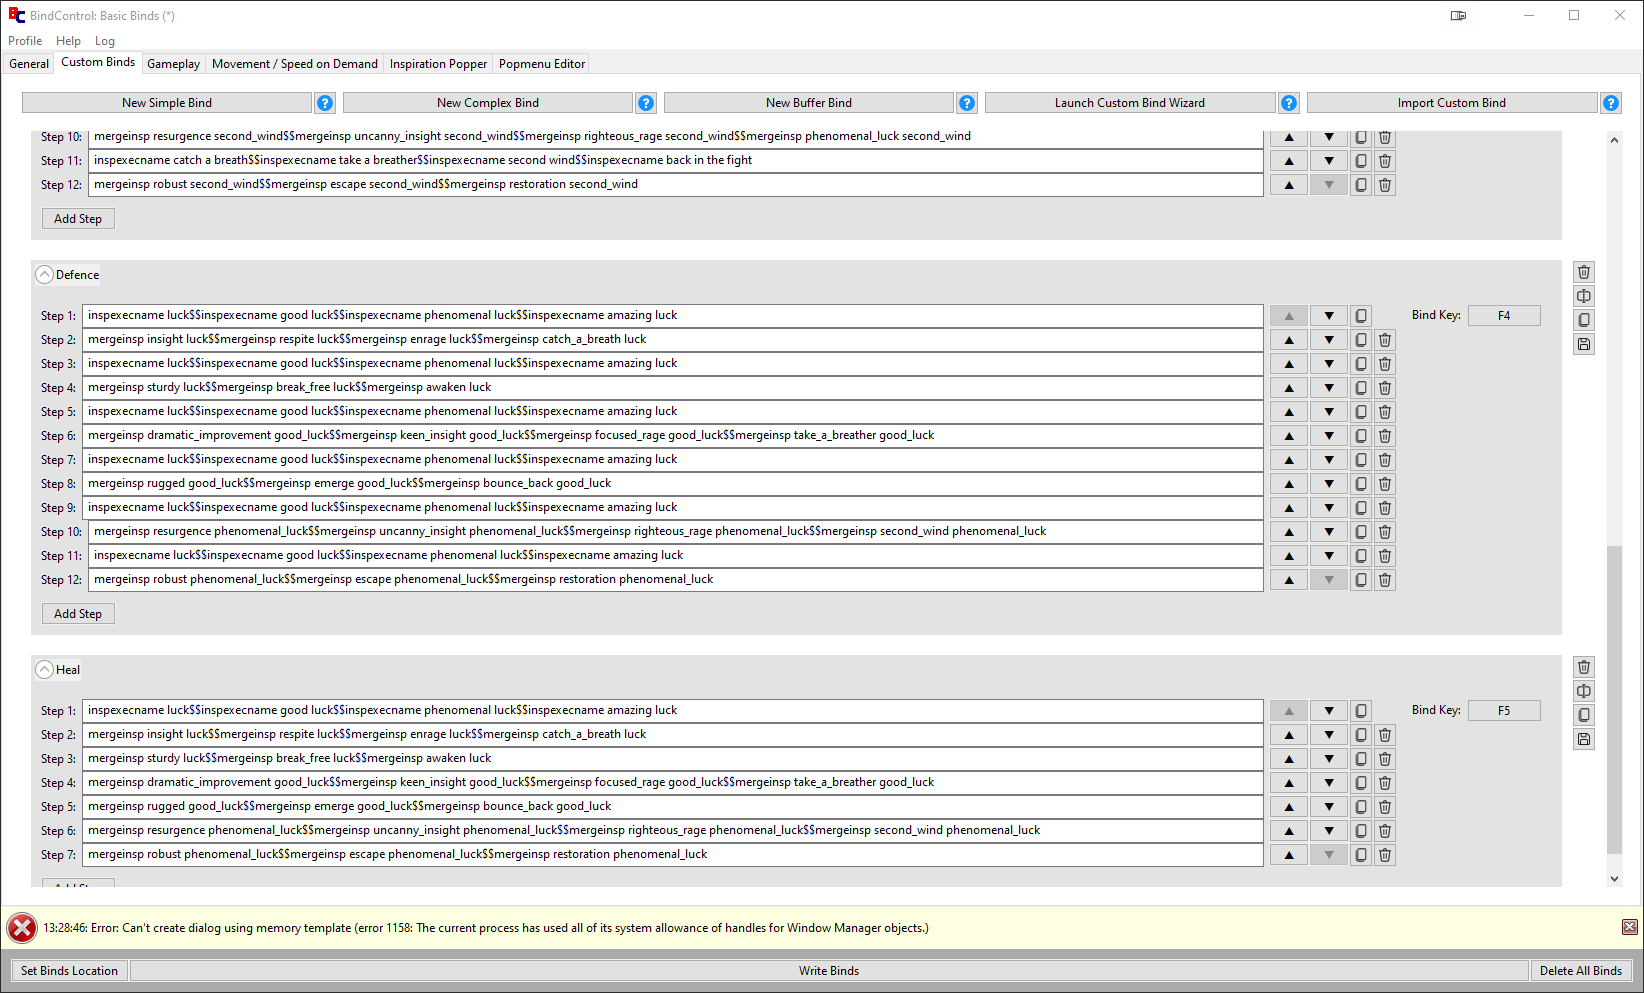1644x993 pixels.
Task: Delete Step 6 in the Defence bind
Action: (1385, 436)
